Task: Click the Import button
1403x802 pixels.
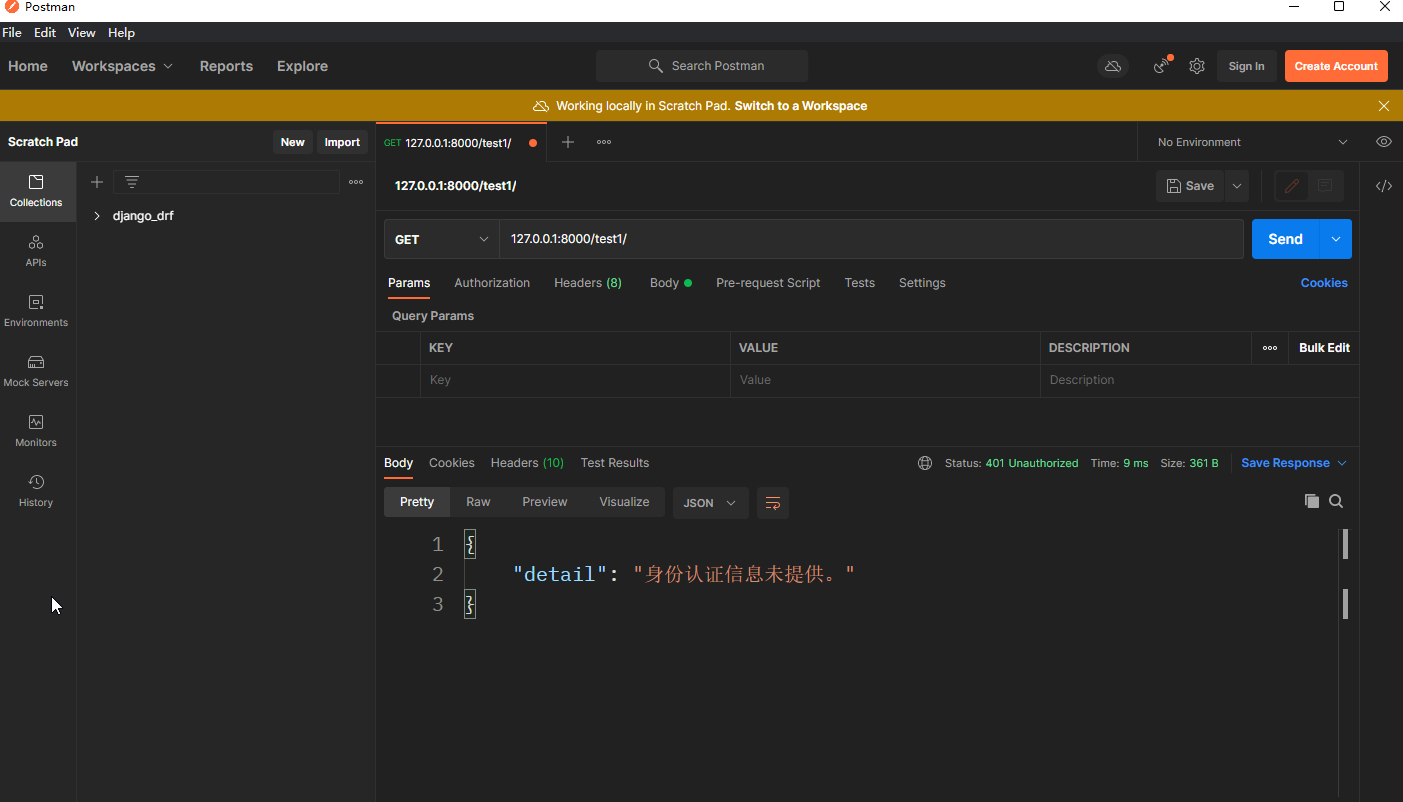Action: click(342, 142)
